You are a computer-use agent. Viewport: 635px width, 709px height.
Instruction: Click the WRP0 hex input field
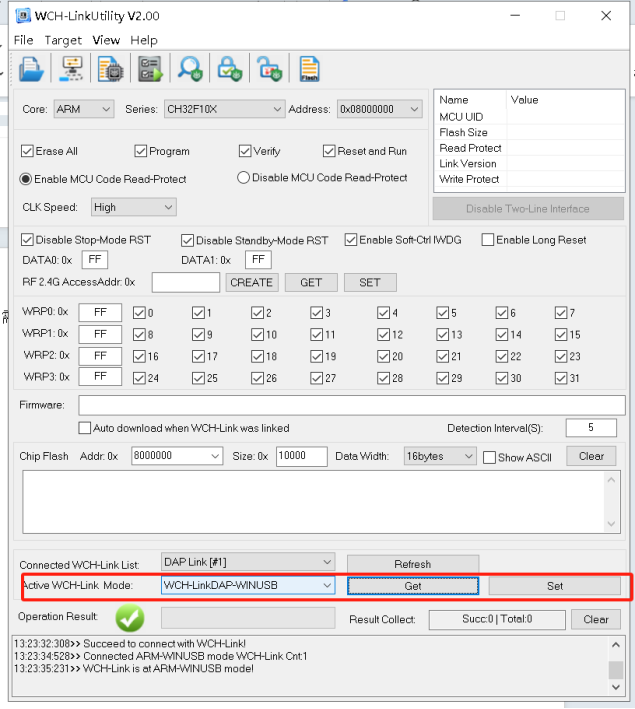100,312
